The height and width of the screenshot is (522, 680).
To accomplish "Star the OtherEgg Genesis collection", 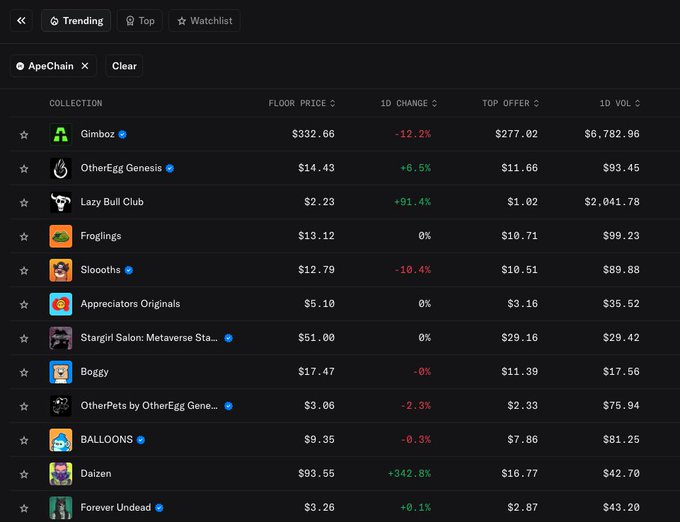I will coord(24,168).
